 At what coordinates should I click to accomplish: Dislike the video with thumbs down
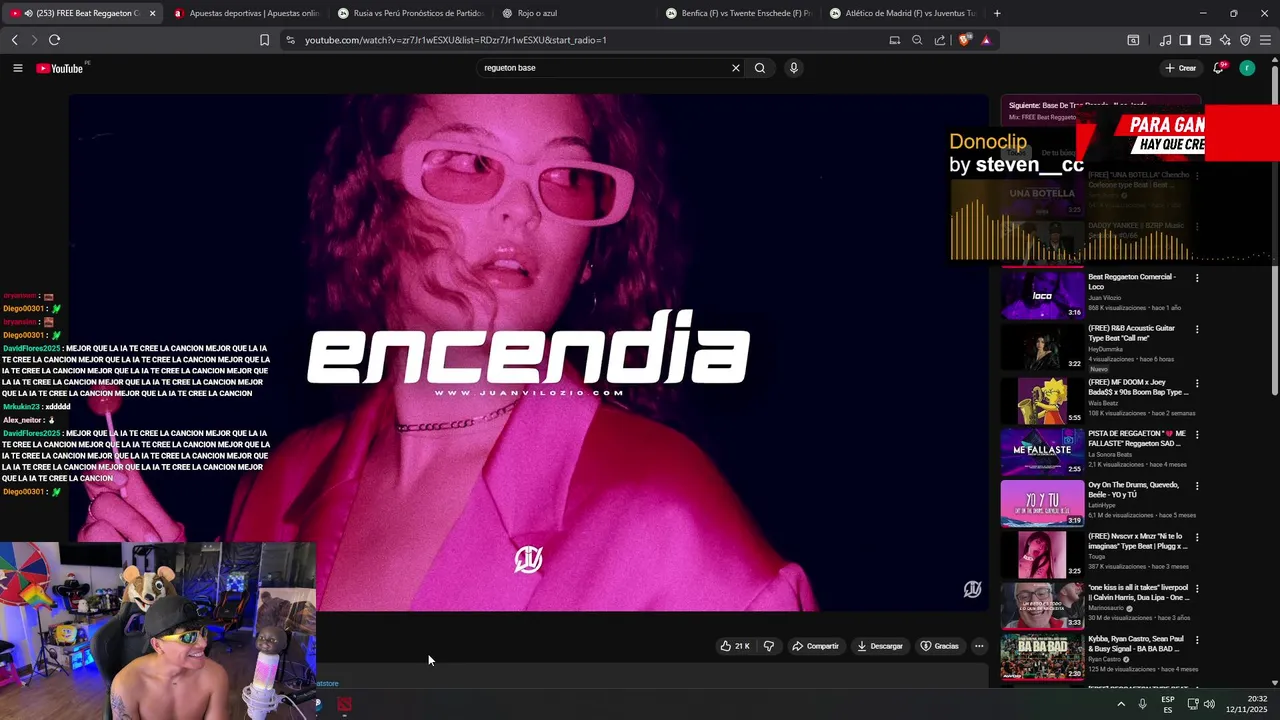click(768, 646)
